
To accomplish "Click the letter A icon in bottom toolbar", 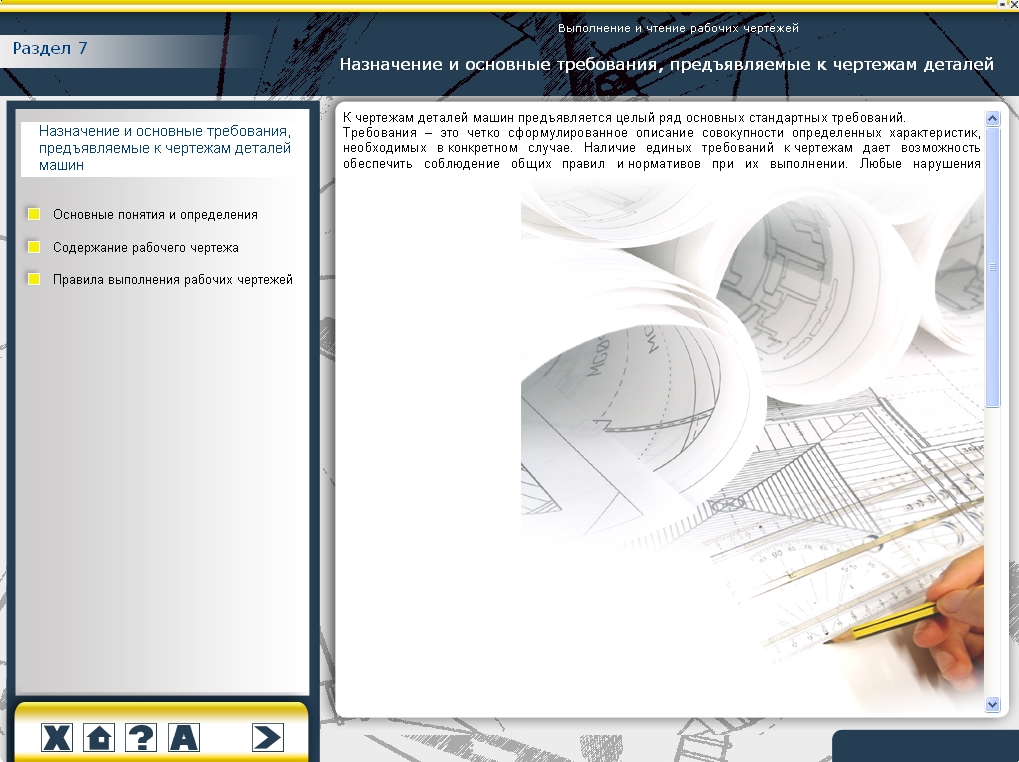I will click(x=184, y=738).
